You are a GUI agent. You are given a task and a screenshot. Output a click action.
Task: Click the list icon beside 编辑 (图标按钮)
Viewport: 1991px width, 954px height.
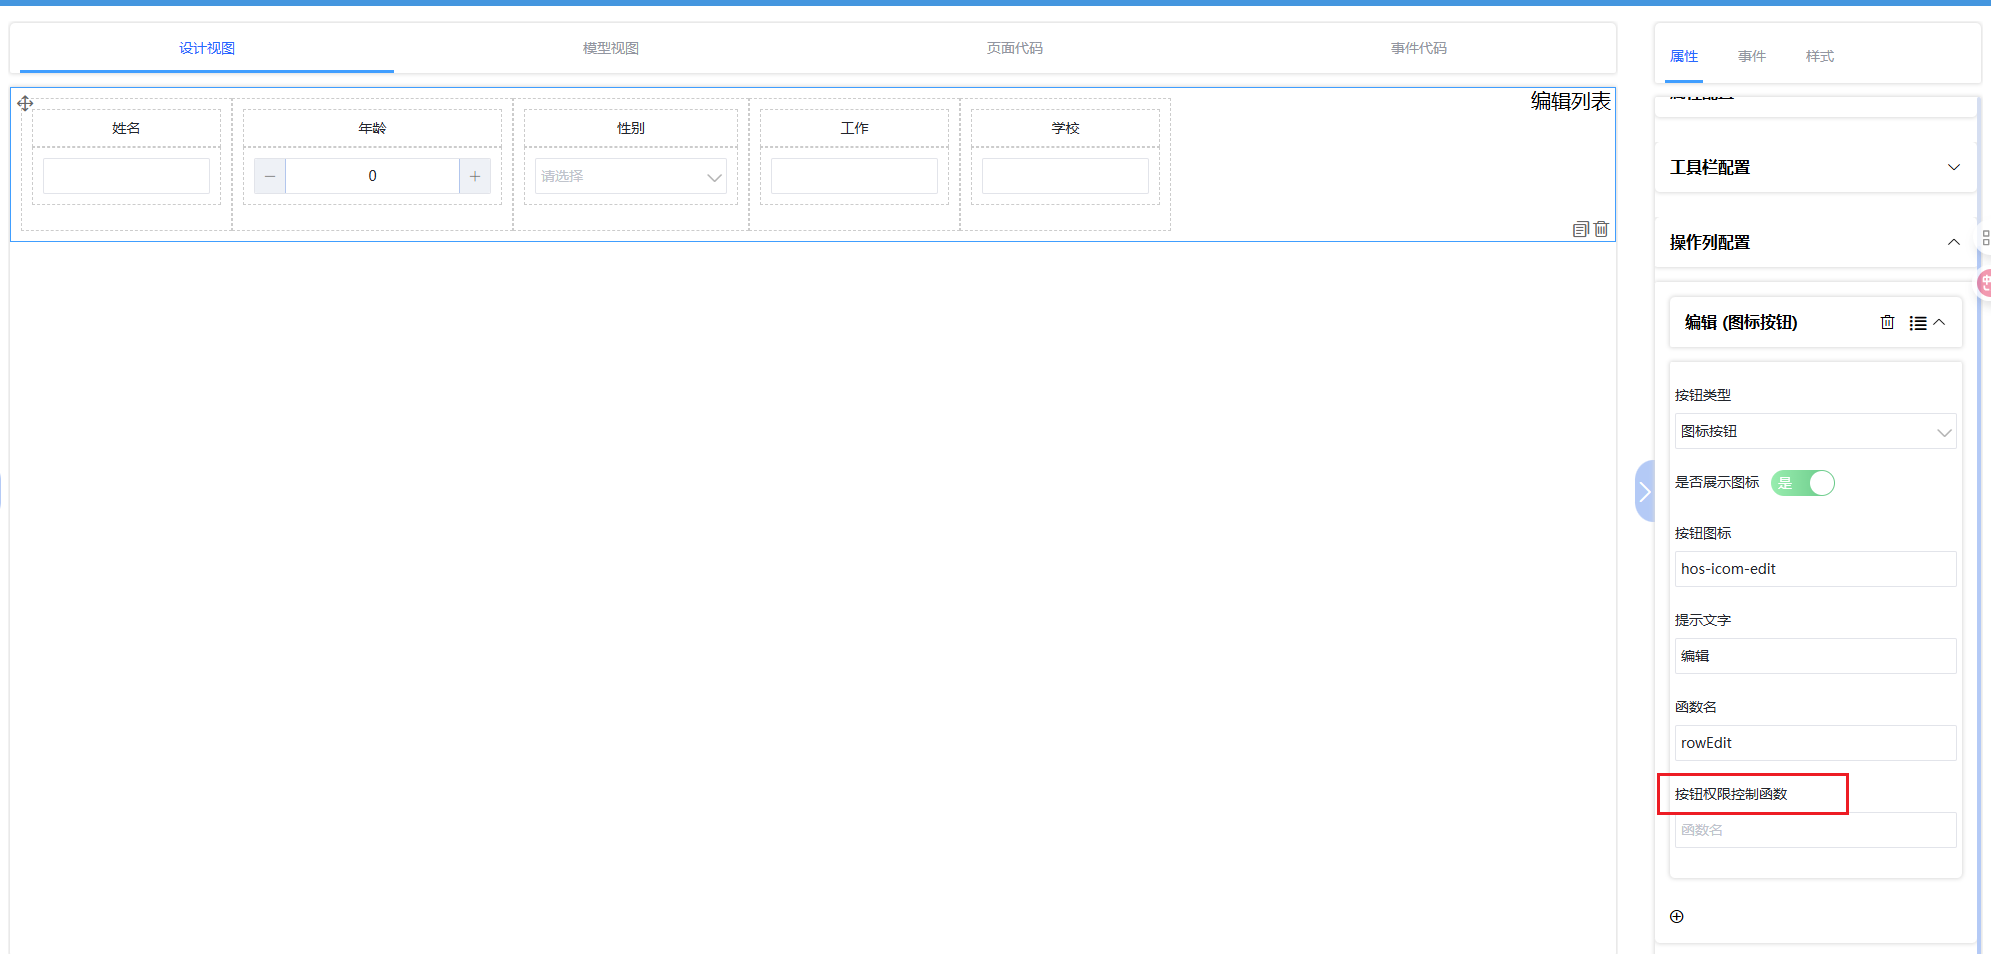coord(1917,323)
